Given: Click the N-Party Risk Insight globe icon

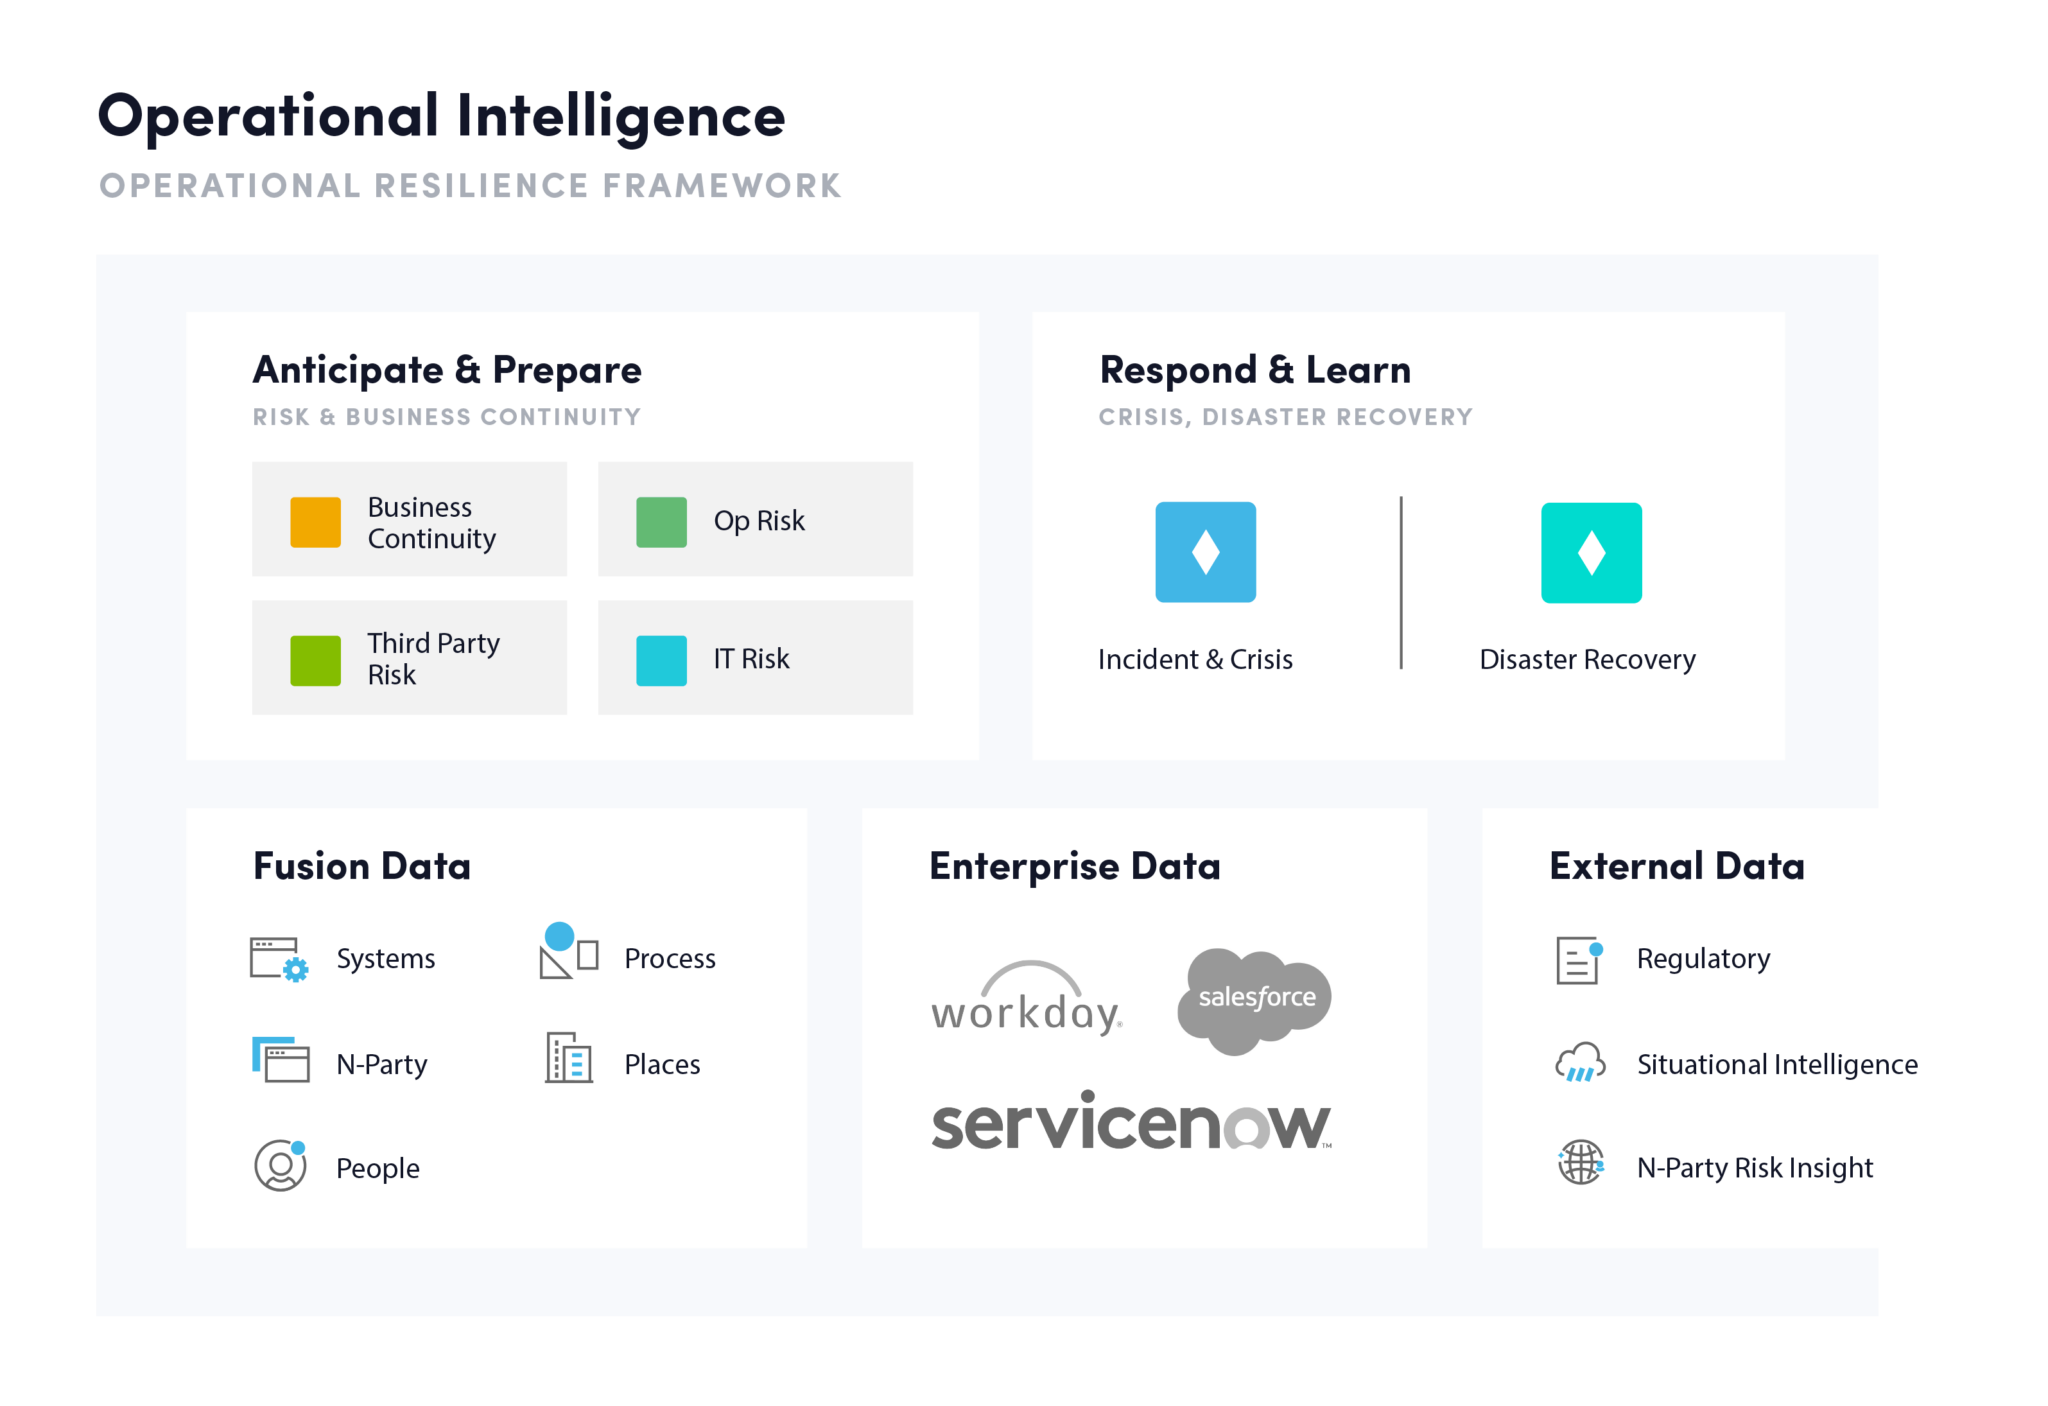Looking at the screenshot, I should 1580,1163.
